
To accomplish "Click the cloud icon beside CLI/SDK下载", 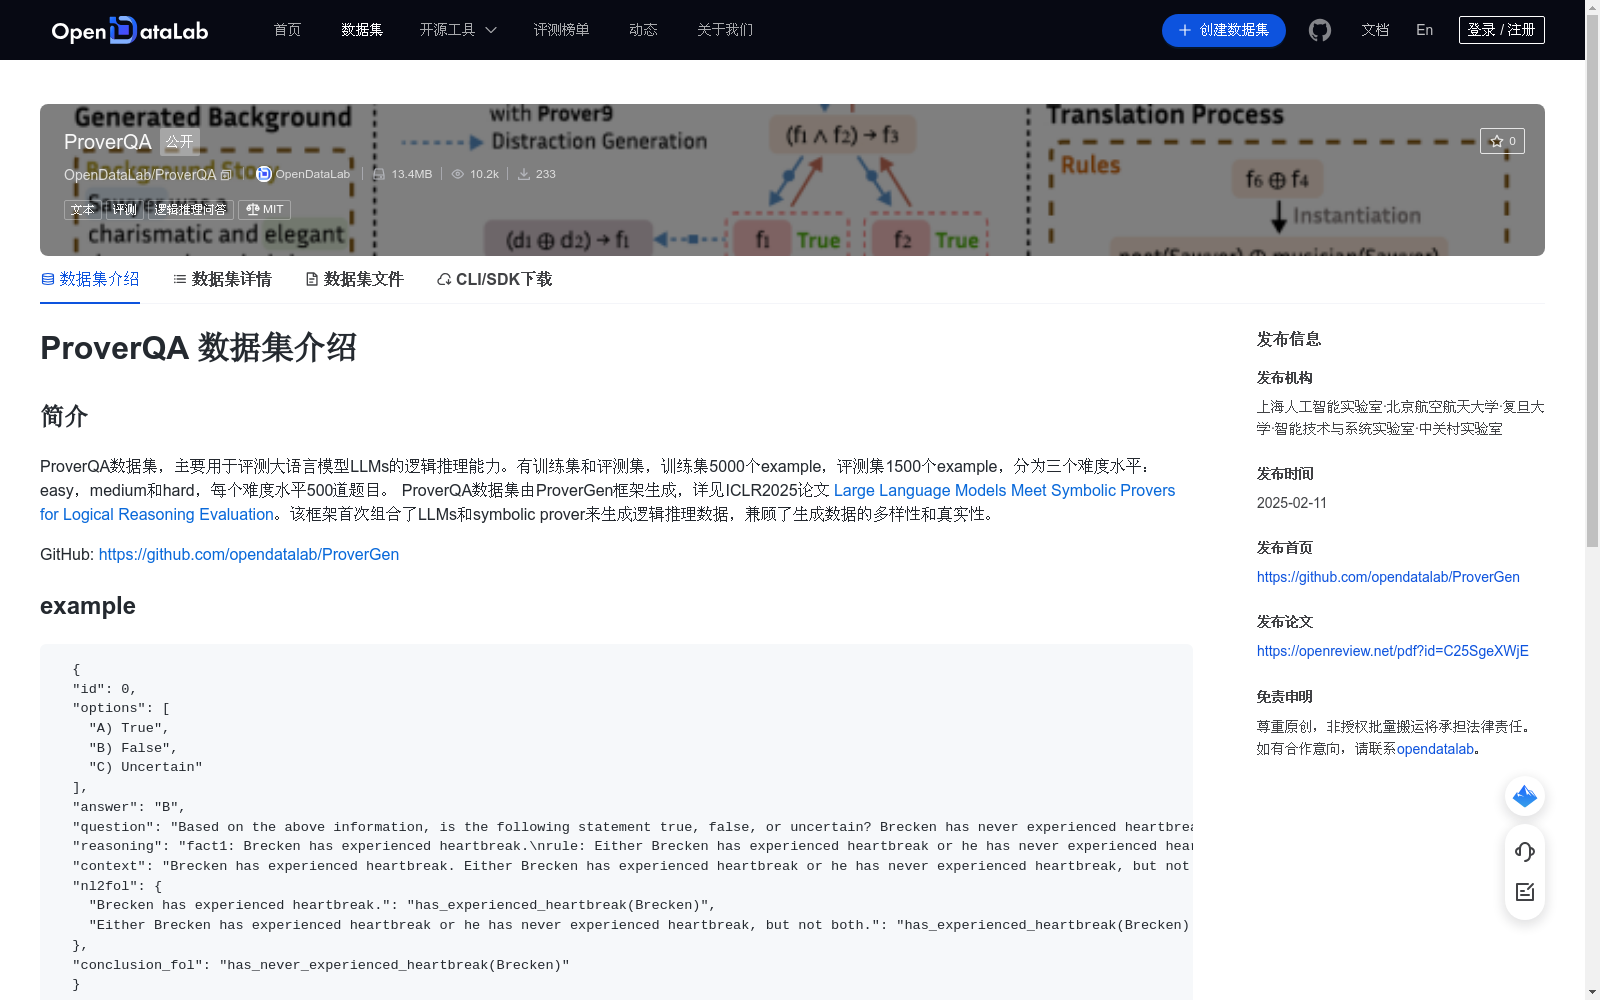I will [444, 280].
